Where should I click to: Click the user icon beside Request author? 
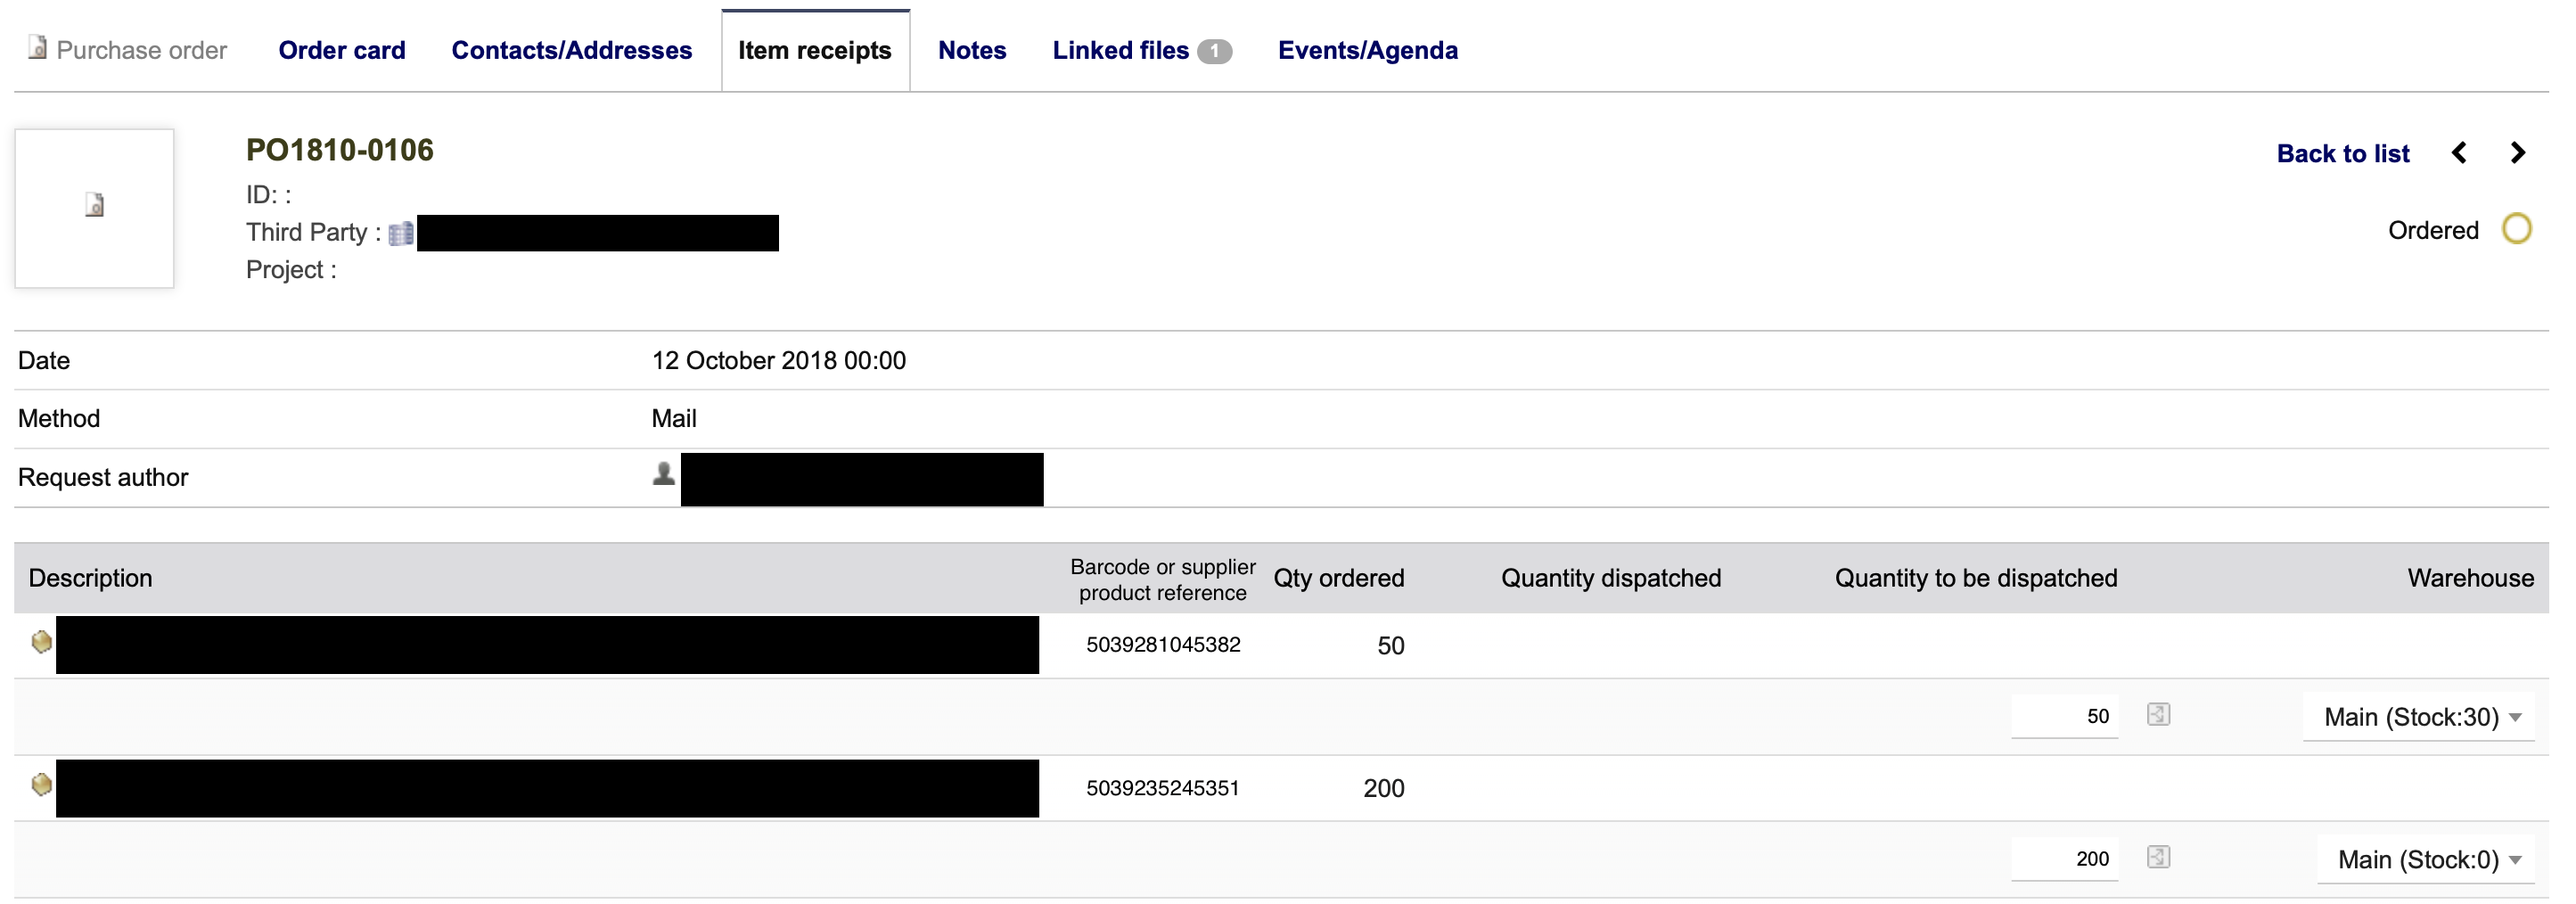pyautogui.click(x=662, y=475)
